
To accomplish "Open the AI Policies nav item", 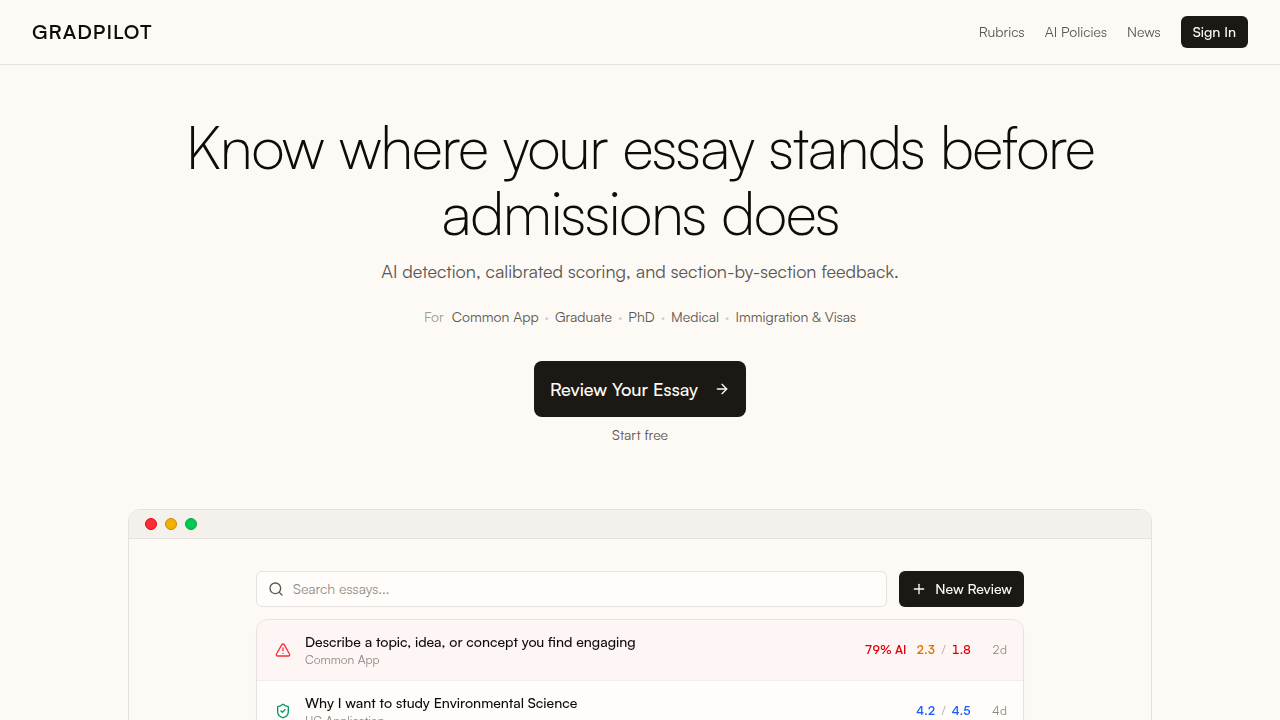I will tap(1076, 32).
